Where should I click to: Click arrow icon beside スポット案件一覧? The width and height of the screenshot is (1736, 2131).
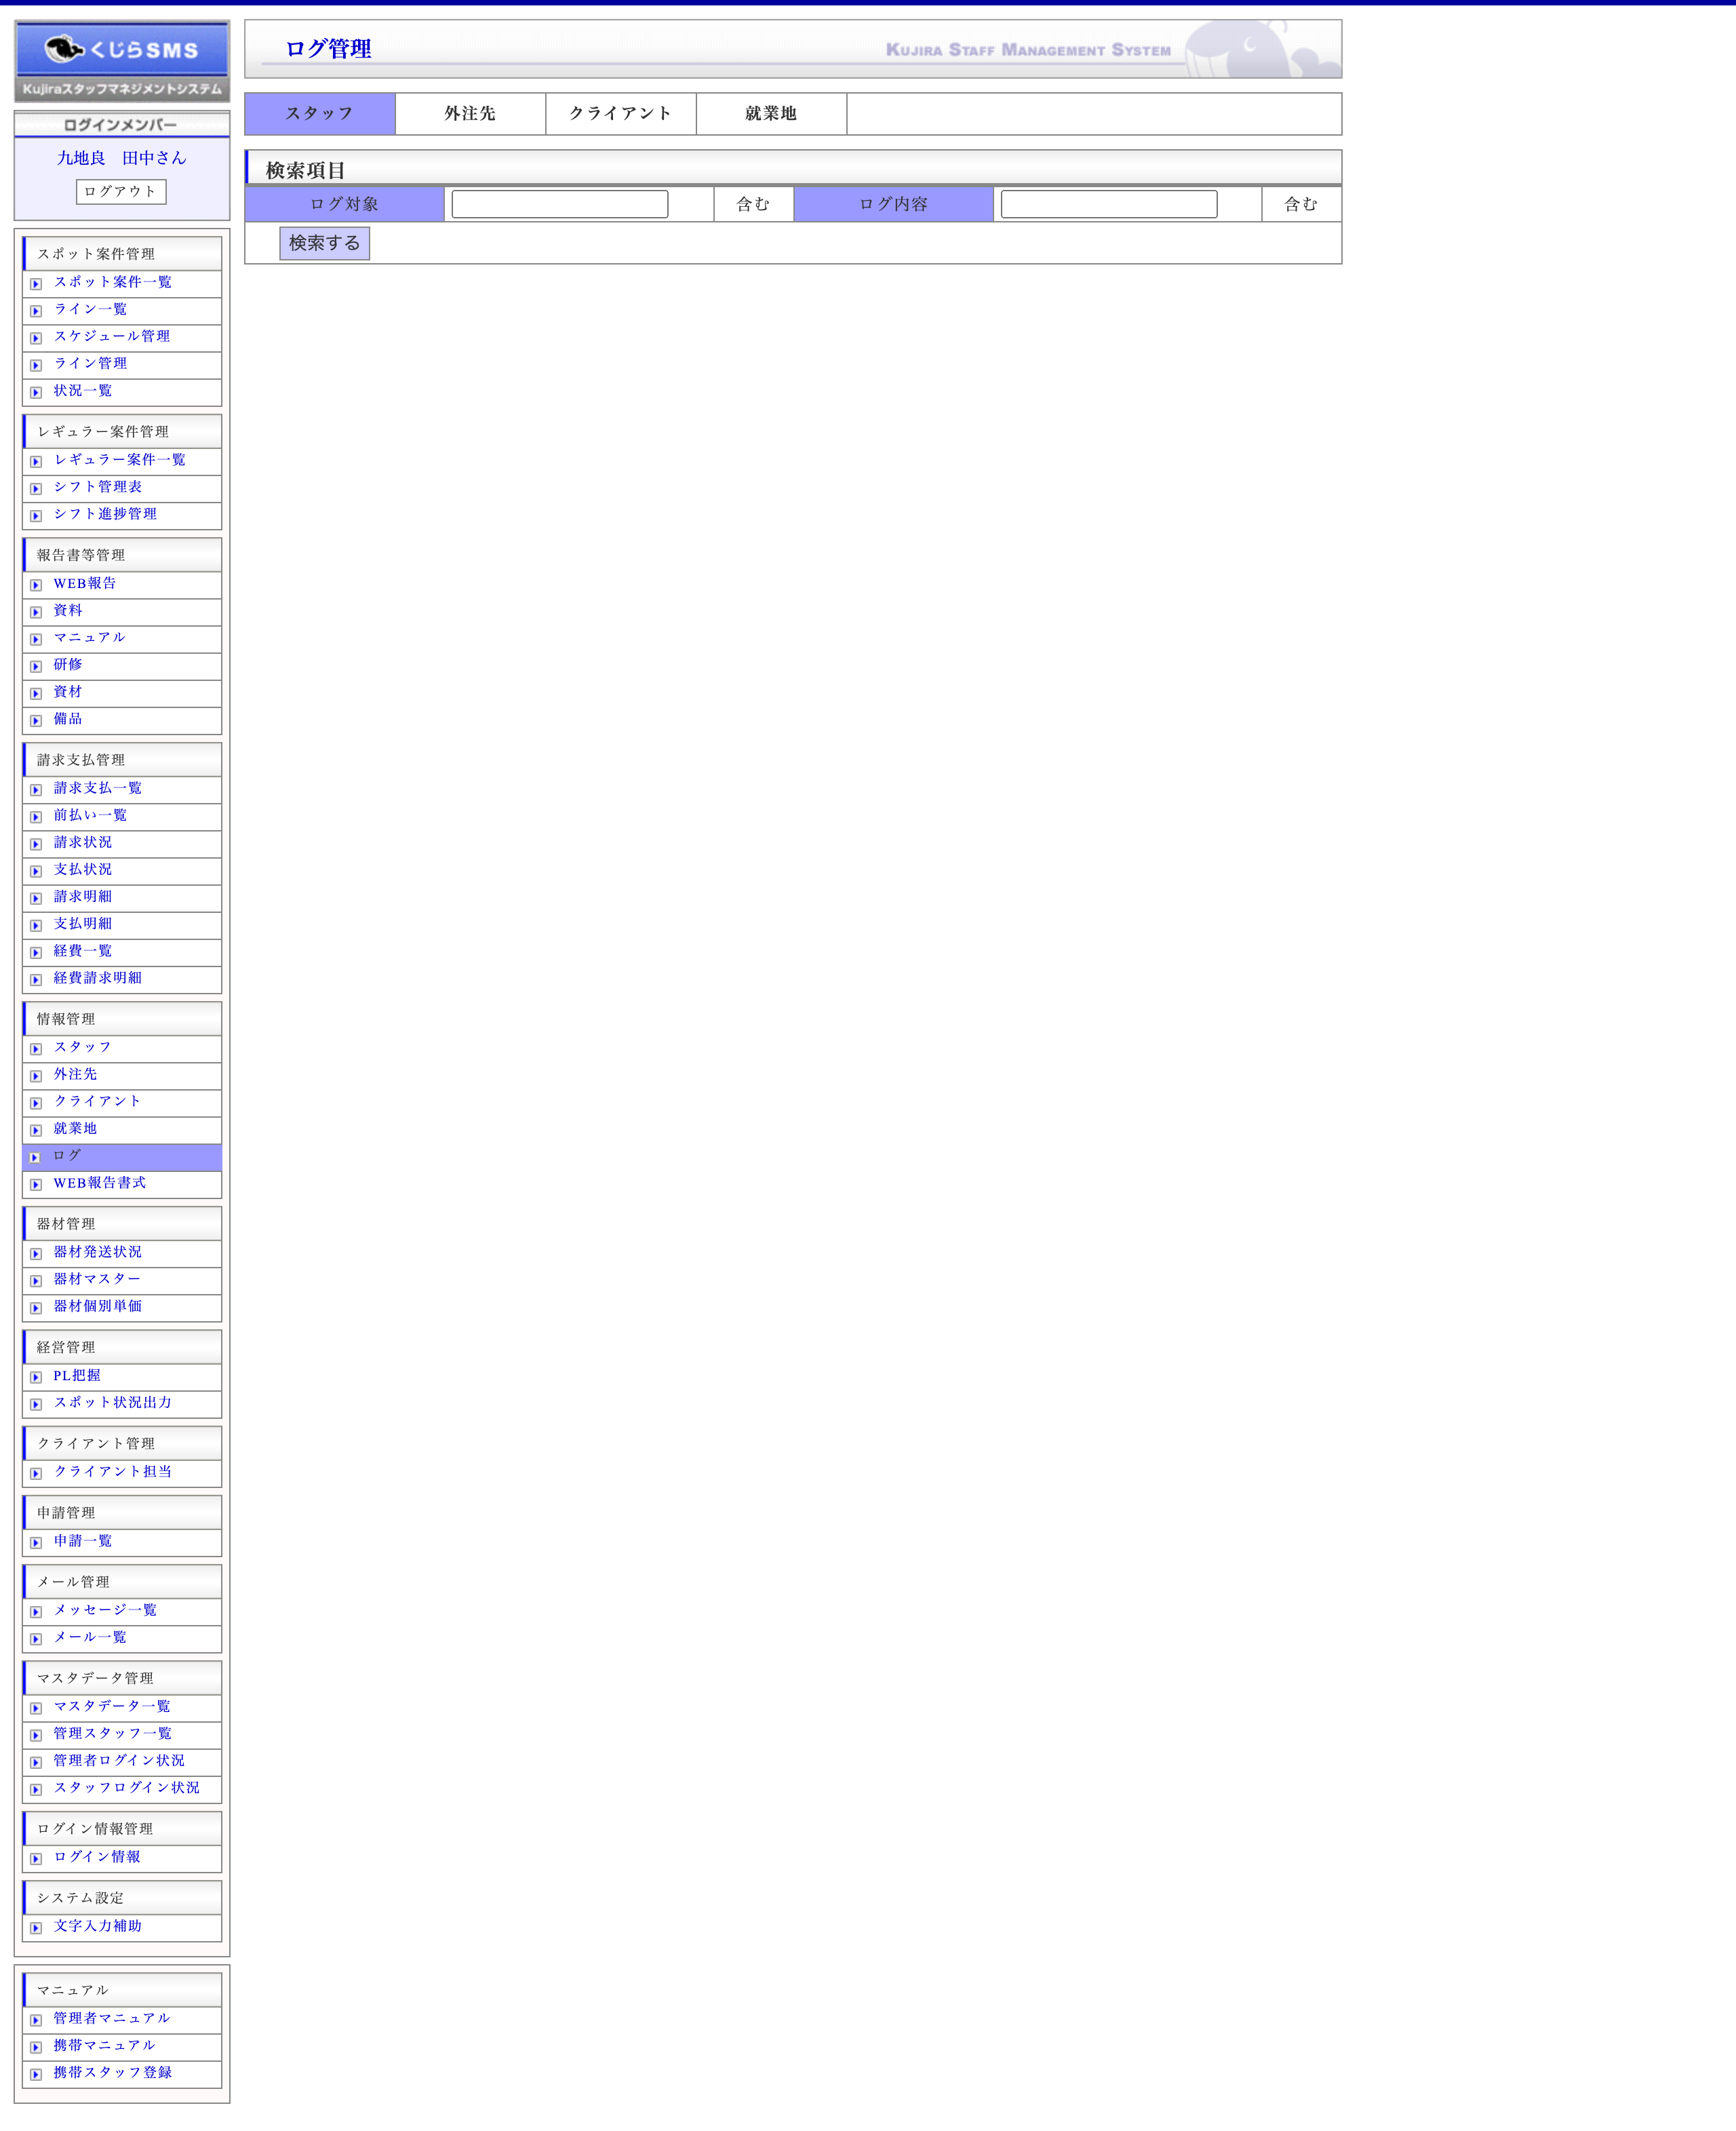coord(36,284)
